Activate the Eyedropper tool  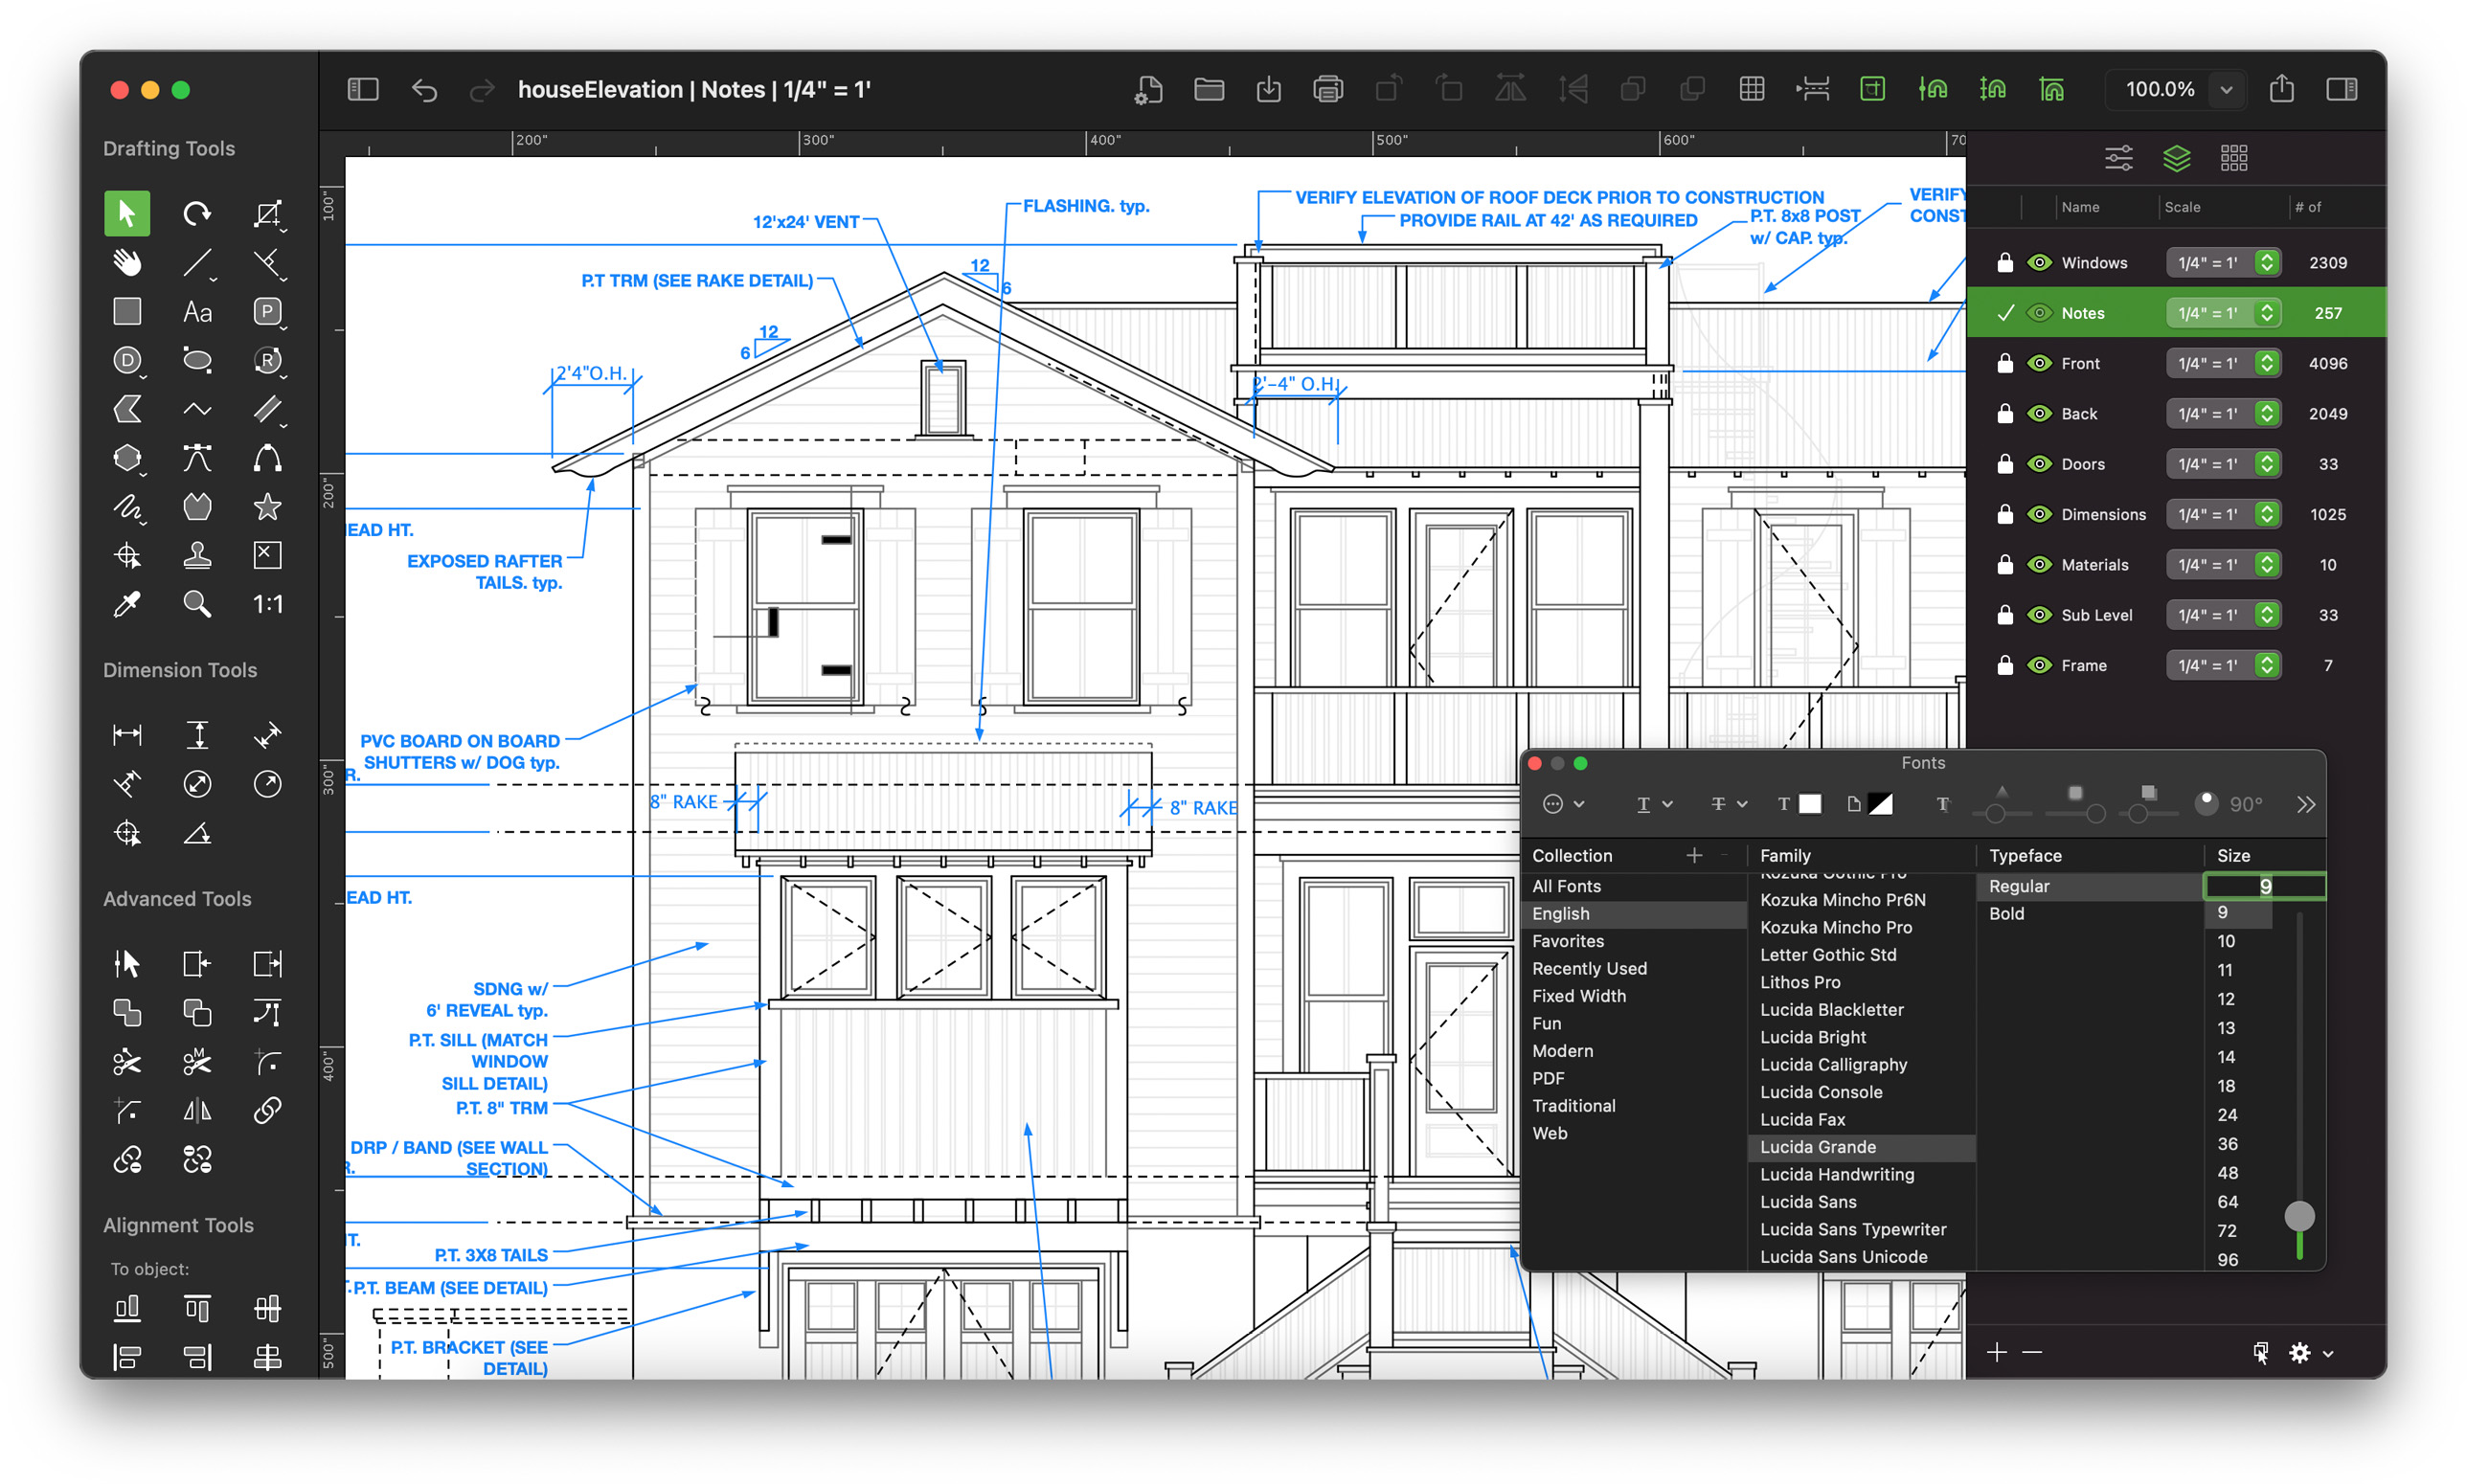[x=127, y=604]
